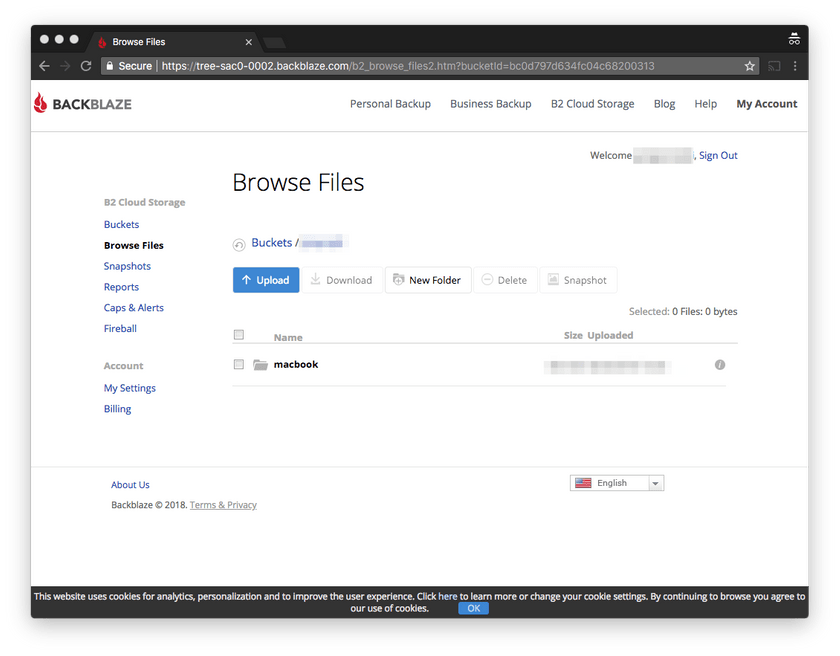The image size is (840, 656).
Task: Dismiss cookie banner with OK
Action: click(474, 608)
